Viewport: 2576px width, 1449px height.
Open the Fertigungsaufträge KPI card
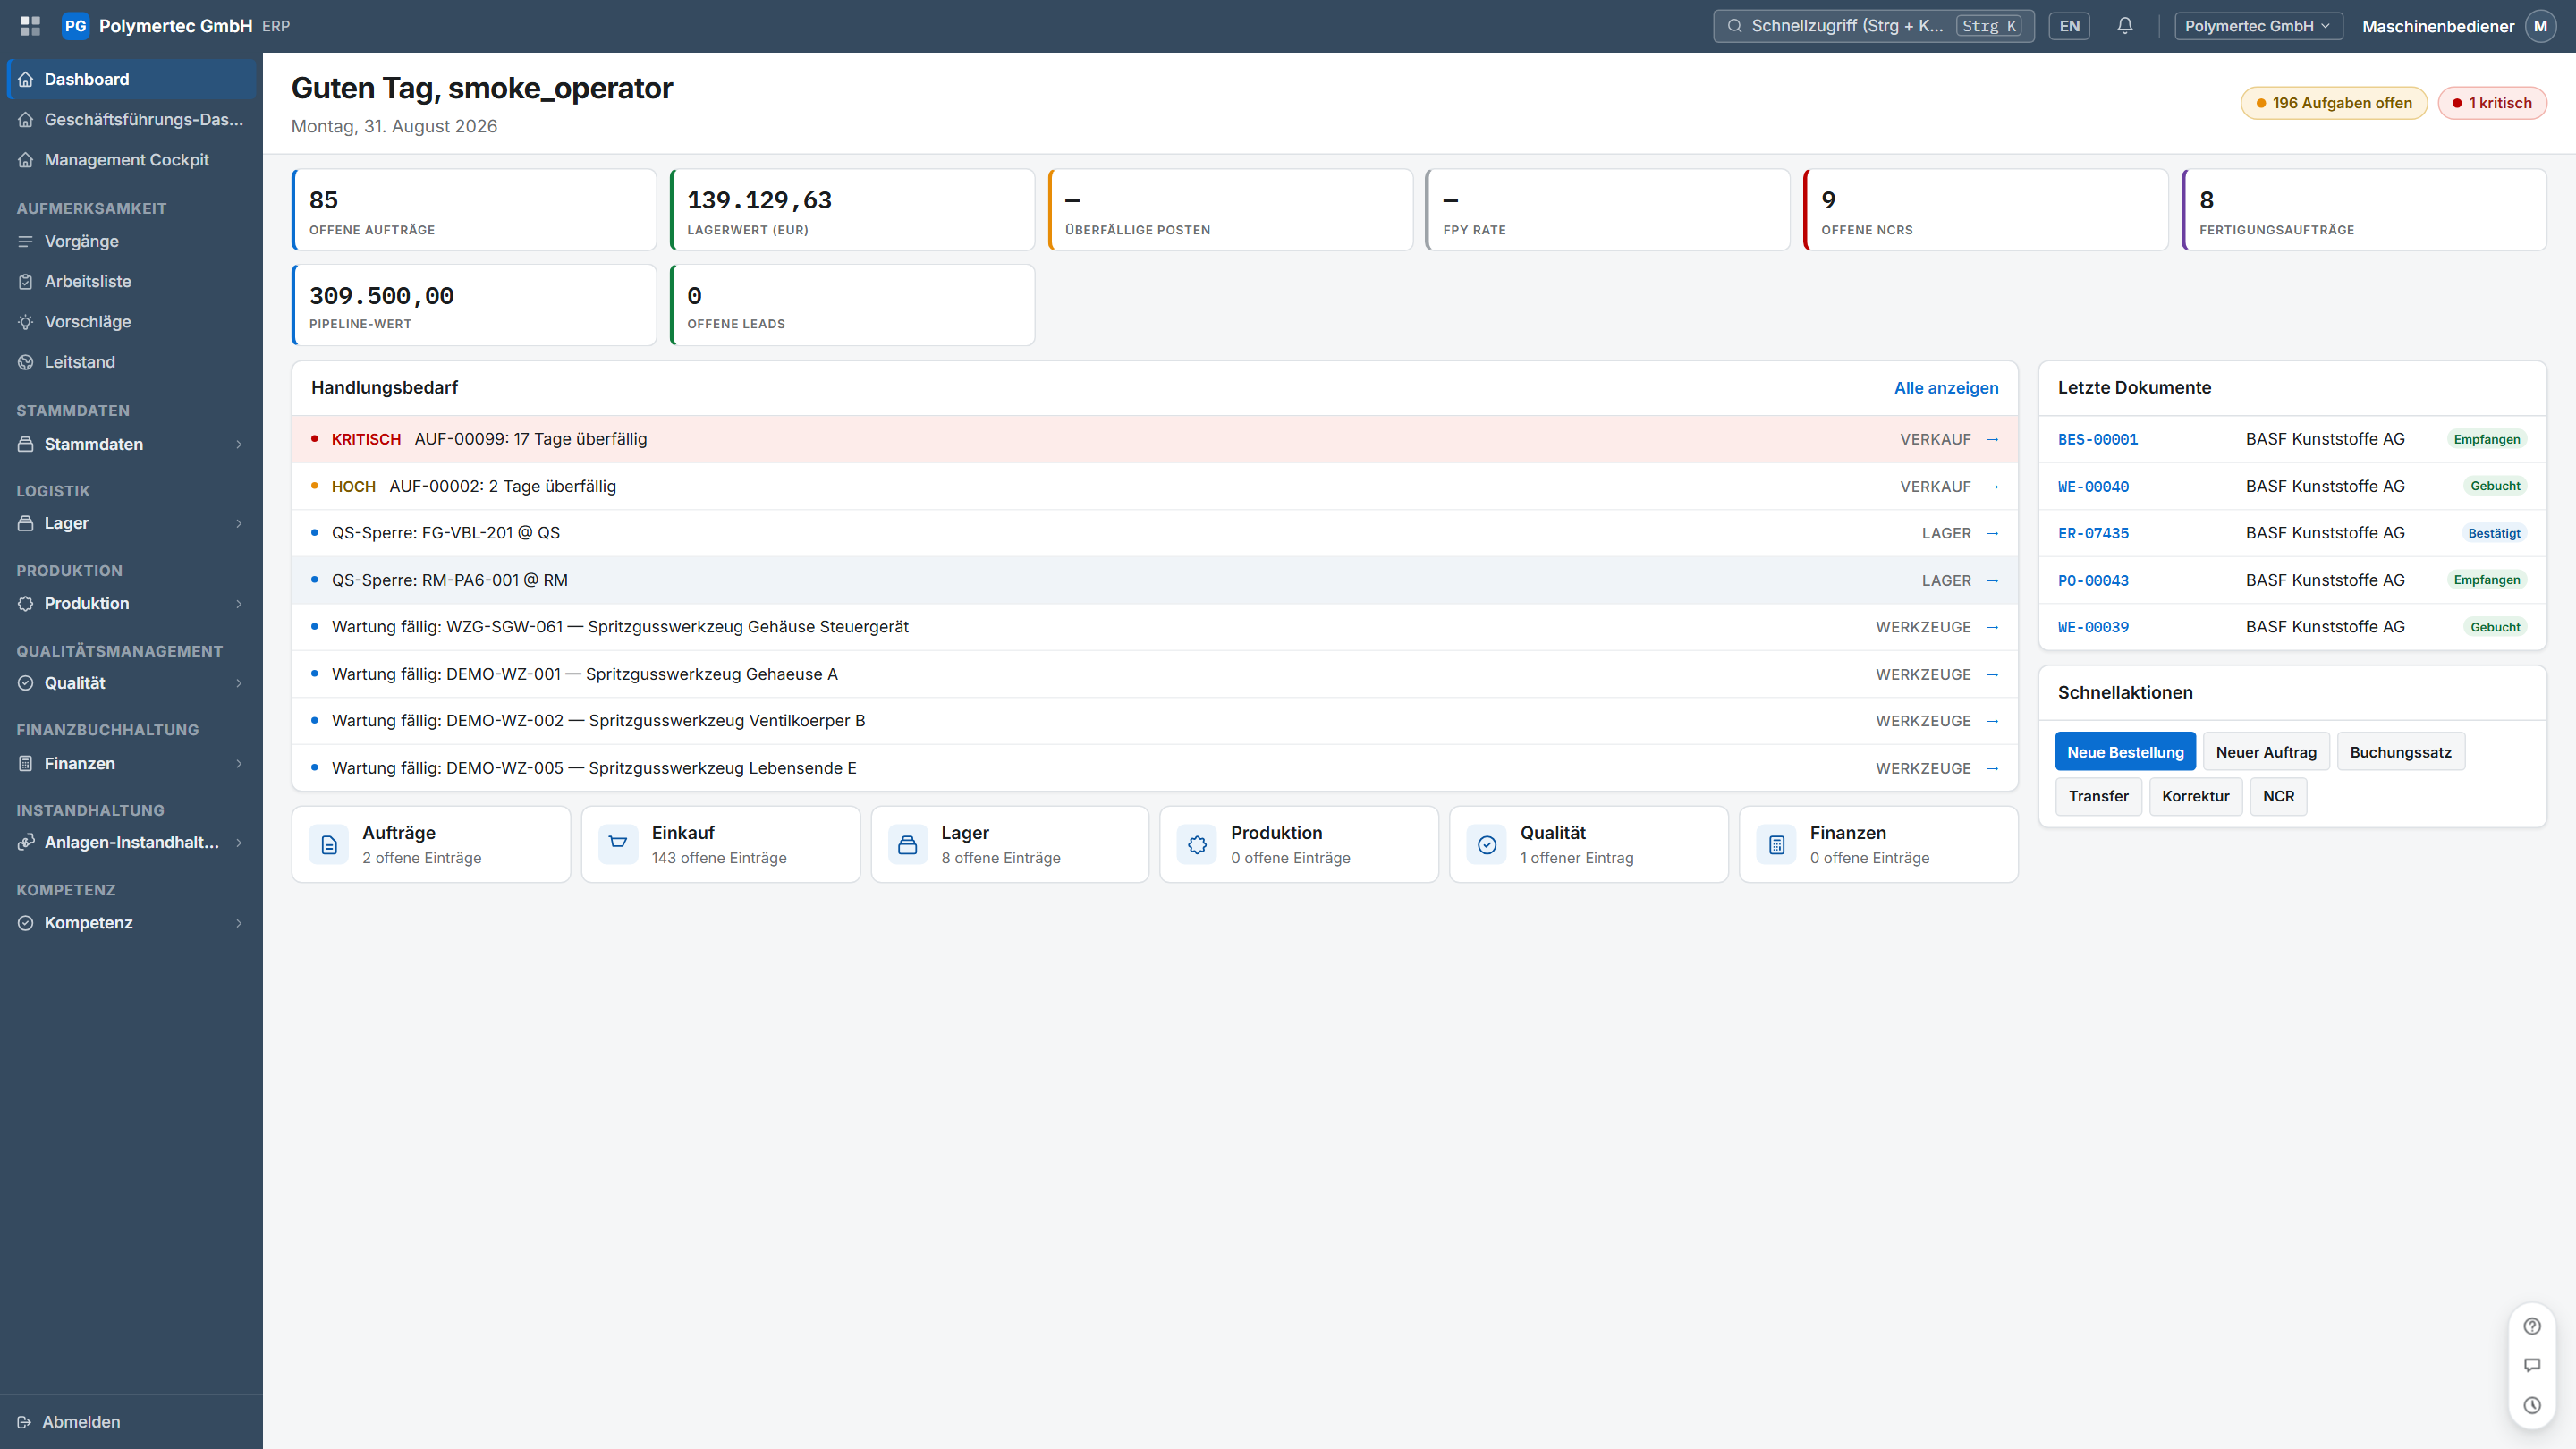coord(2364,210)
